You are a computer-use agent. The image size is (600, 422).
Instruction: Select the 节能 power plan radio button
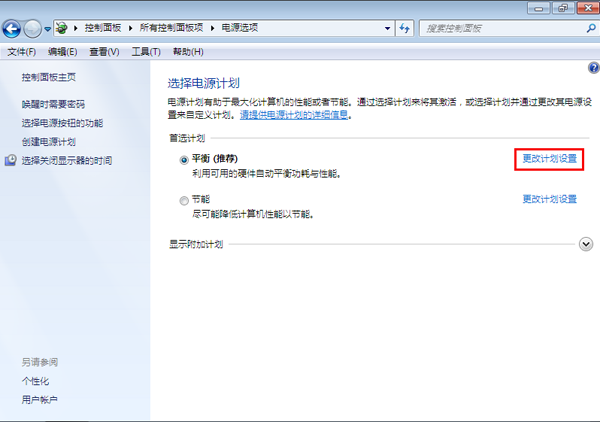point(183,200)
